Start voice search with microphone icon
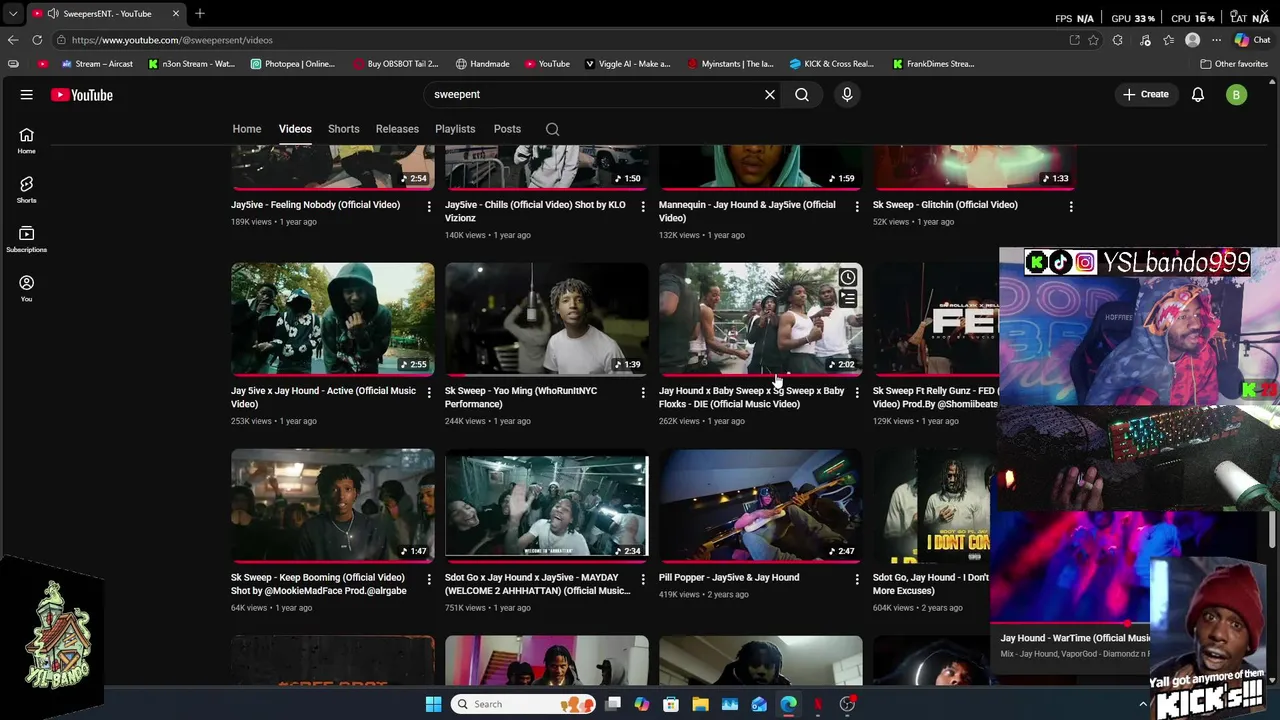Viewport: 1280px width, 720px height. coord(847,95)
